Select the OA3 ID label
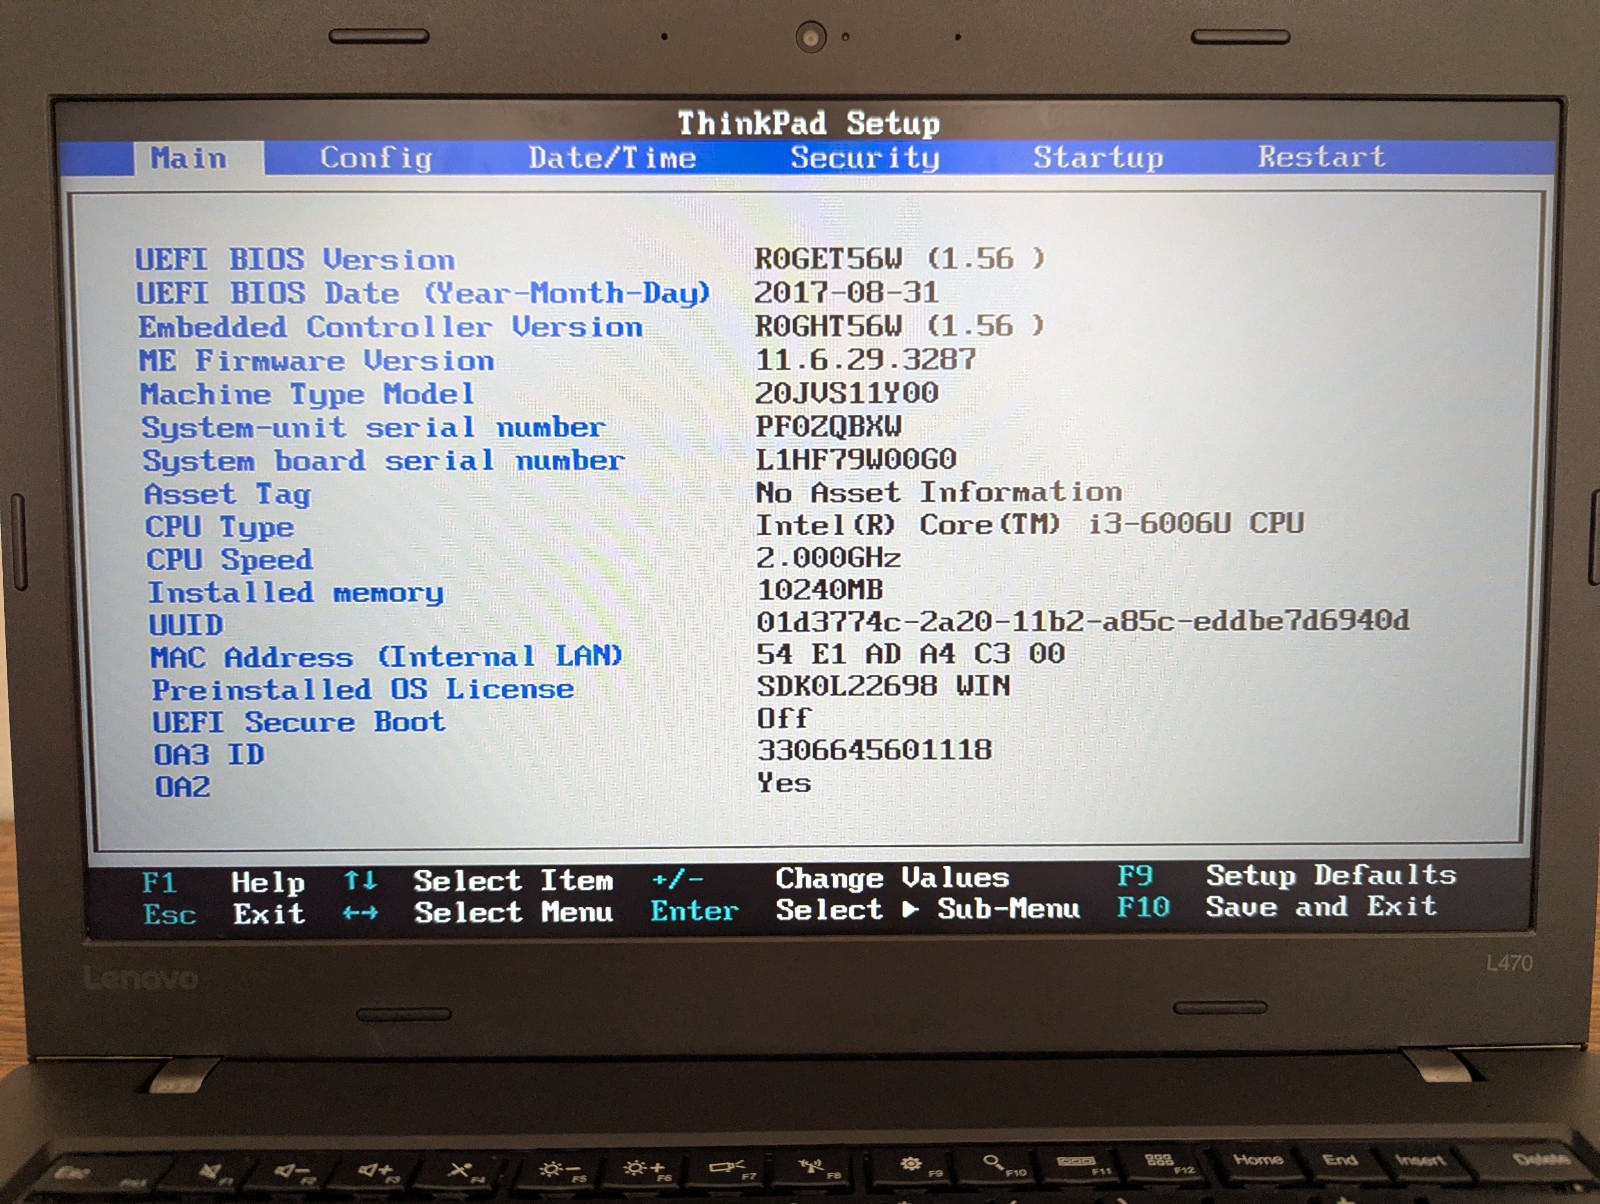 click(209, 755)
